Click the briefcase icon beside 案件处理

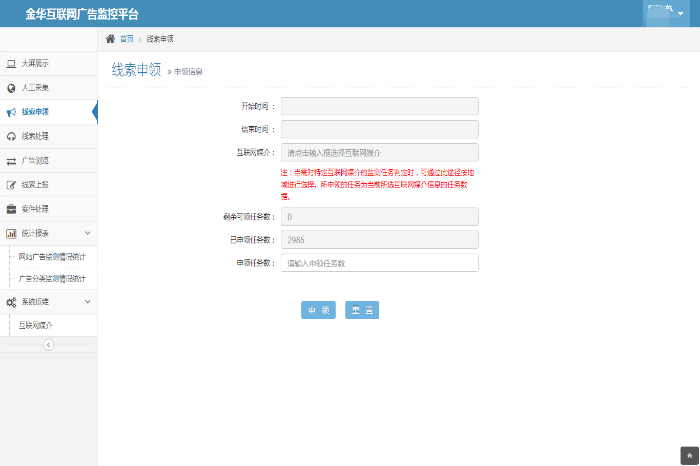click(11, 209)
